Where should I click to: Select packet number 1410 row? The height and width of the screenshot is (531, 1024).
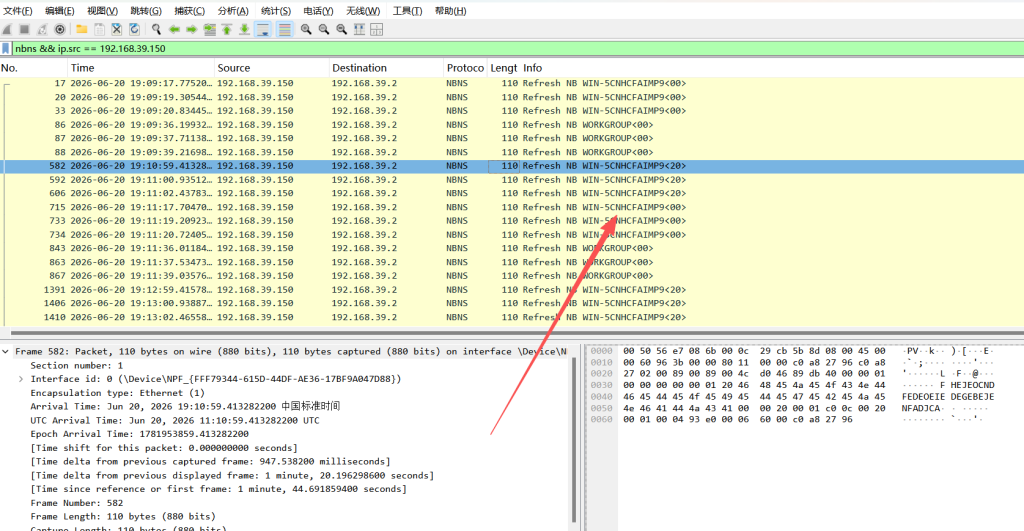tap(512, 317)
